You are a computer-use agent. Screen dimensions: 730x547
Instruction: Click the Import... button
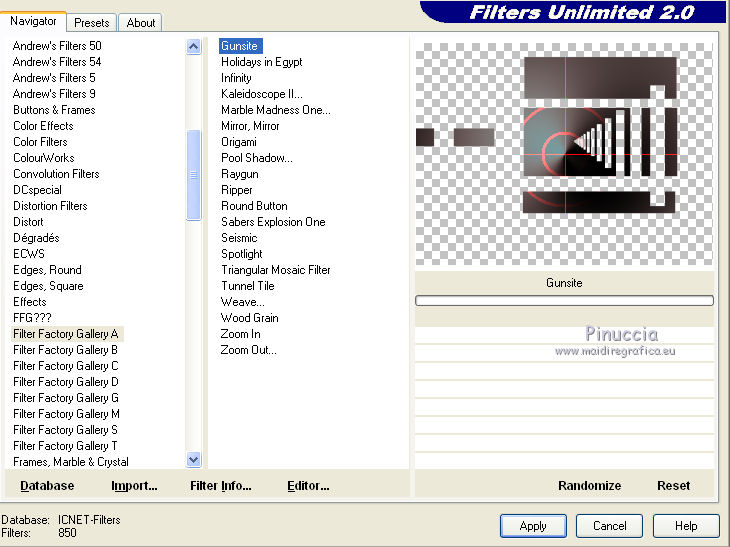[x=134, y=486]
